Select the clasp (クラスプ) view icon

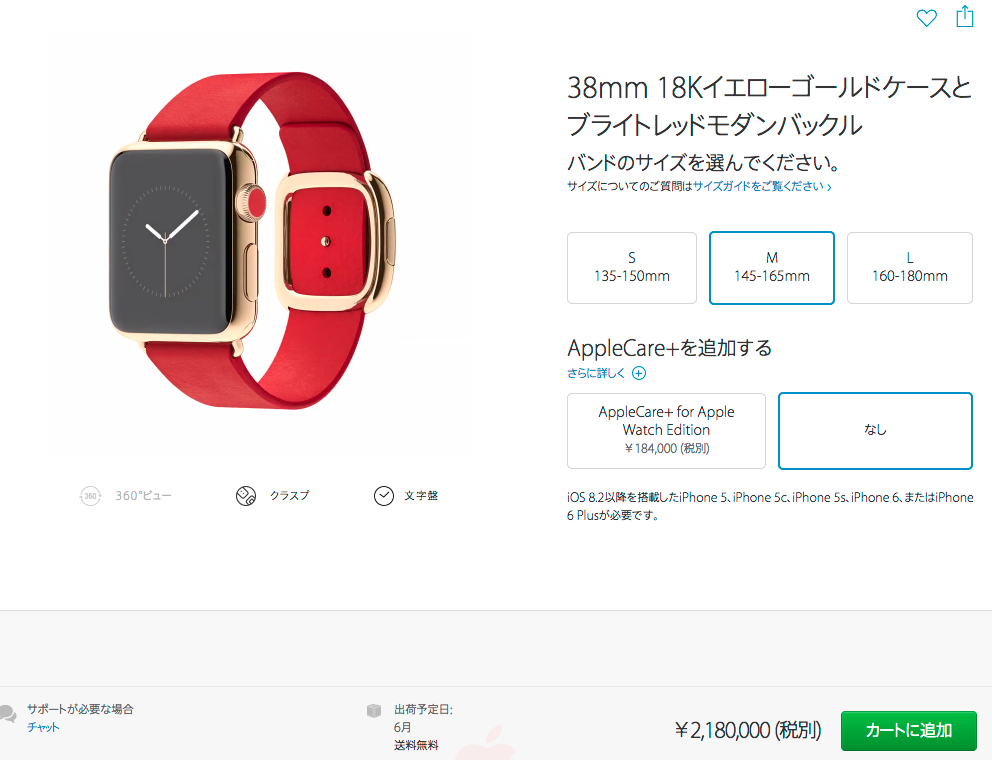(x=245, y=496)
